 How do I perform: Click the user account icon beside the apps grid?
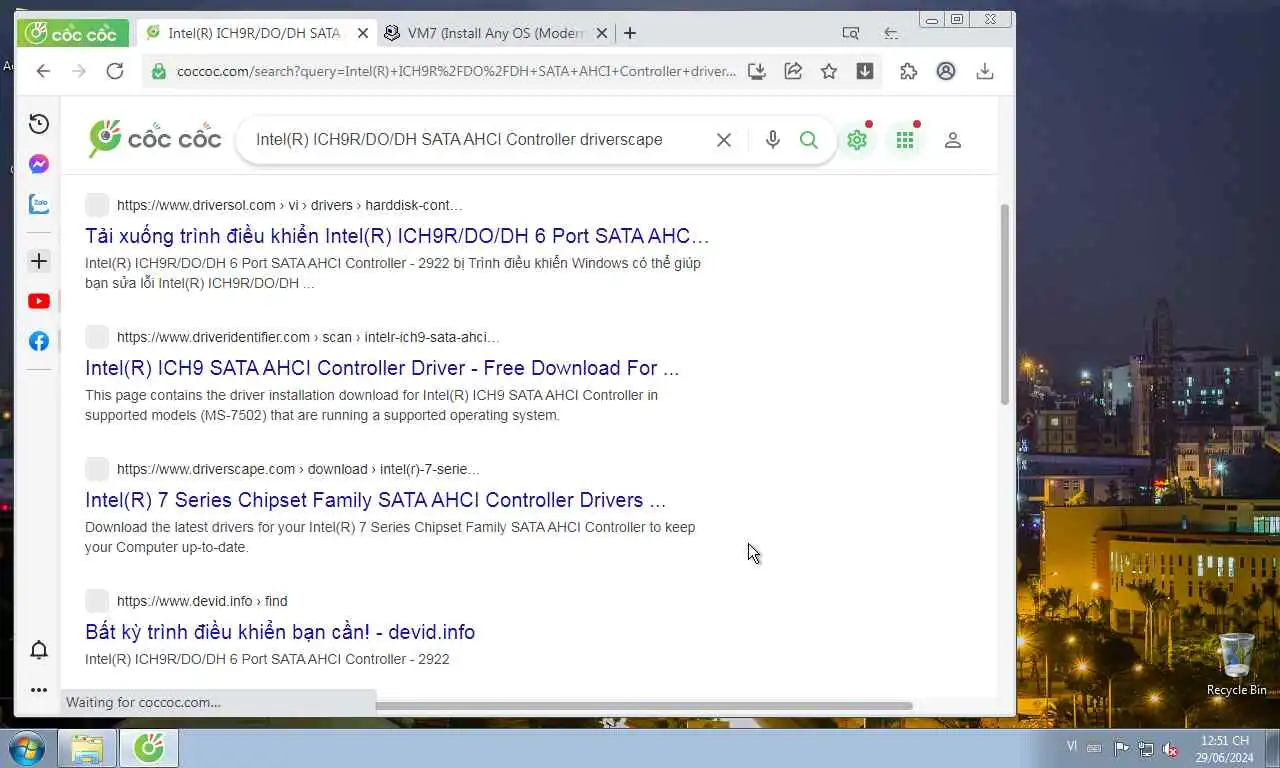pyautogui.click(x=953, y=140)
